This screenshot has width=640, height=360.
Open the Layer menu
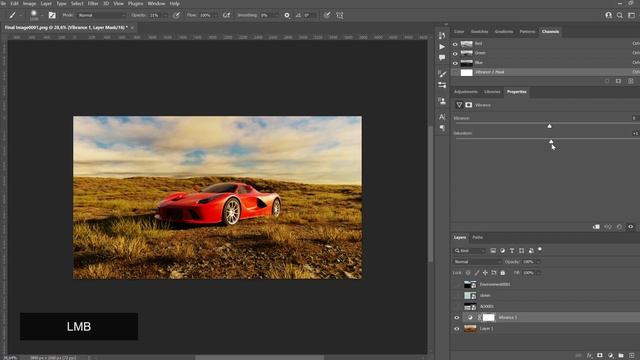pyautogui.click(x=46, y=3)
